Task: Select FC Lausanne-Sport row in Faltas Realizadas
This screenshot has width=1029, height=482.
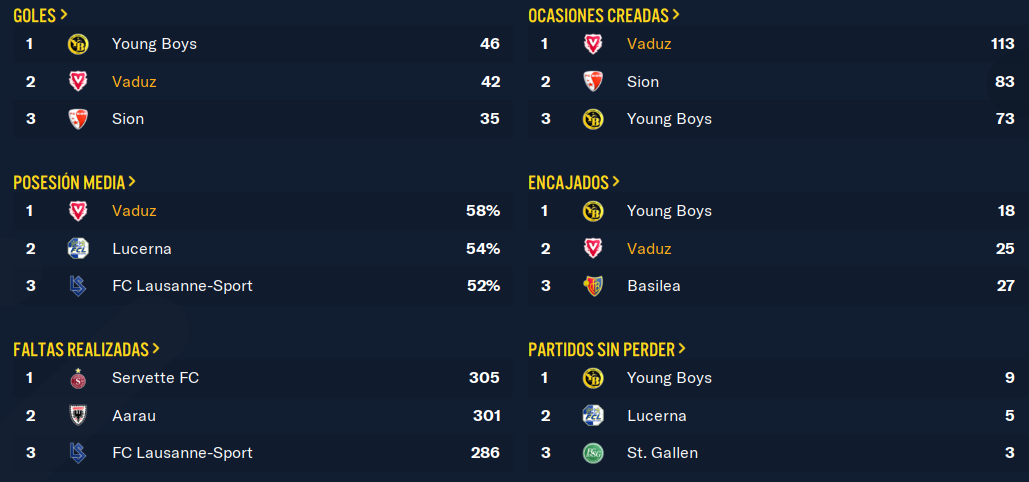Action: coord(263,453)
